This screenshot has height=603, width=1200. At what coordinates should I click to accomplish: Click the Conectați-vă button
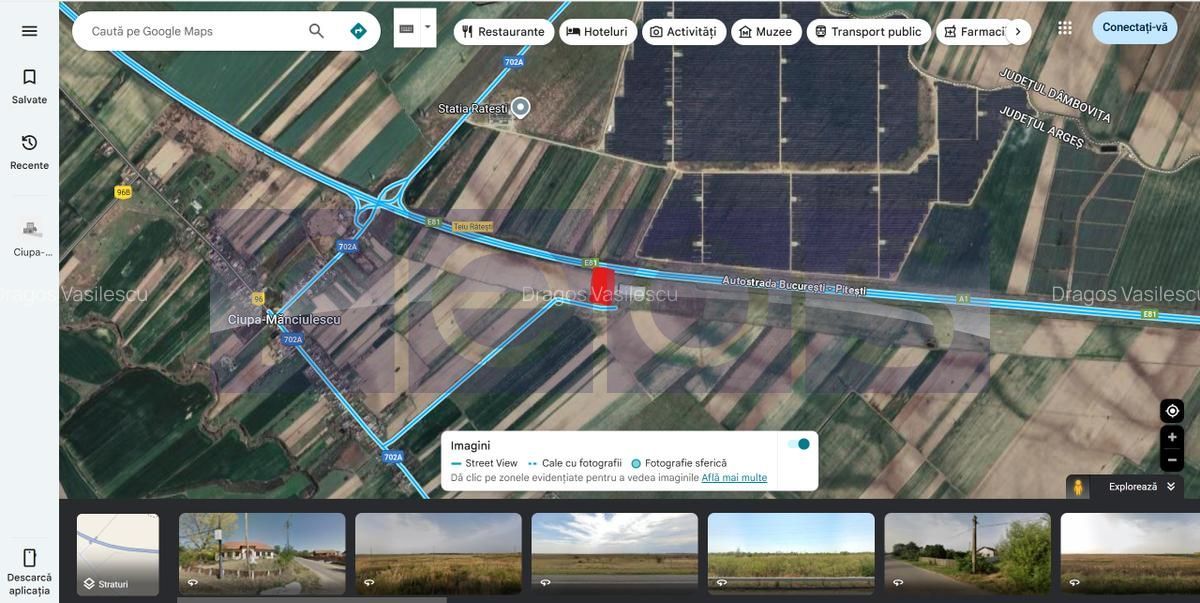[x=1136, y=26]
